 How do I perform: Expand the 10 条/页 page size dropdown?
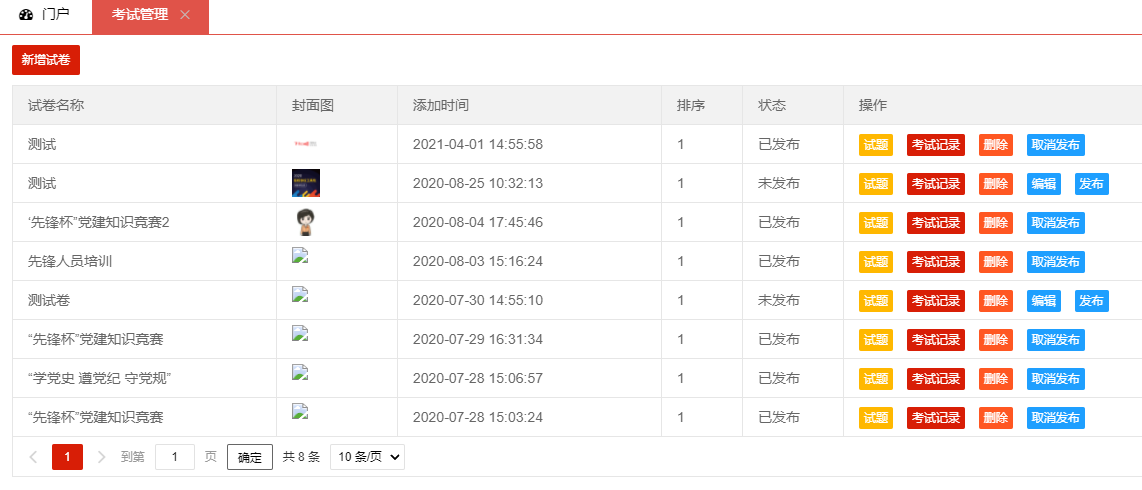pyautogui.click(x=367, y=457)
